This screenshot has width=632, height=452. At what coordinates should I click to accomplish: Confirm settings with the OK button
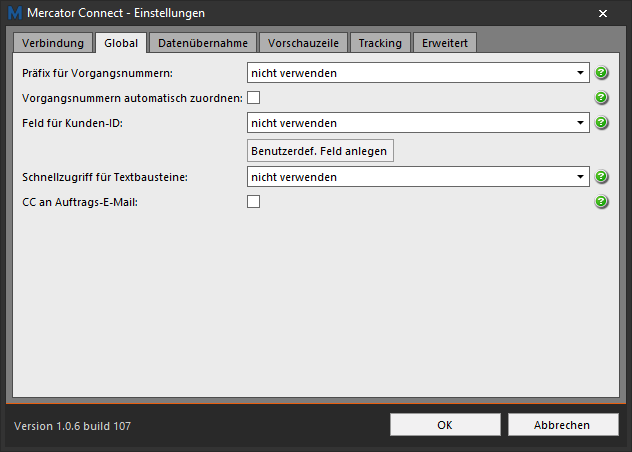[x=445, y=425]
